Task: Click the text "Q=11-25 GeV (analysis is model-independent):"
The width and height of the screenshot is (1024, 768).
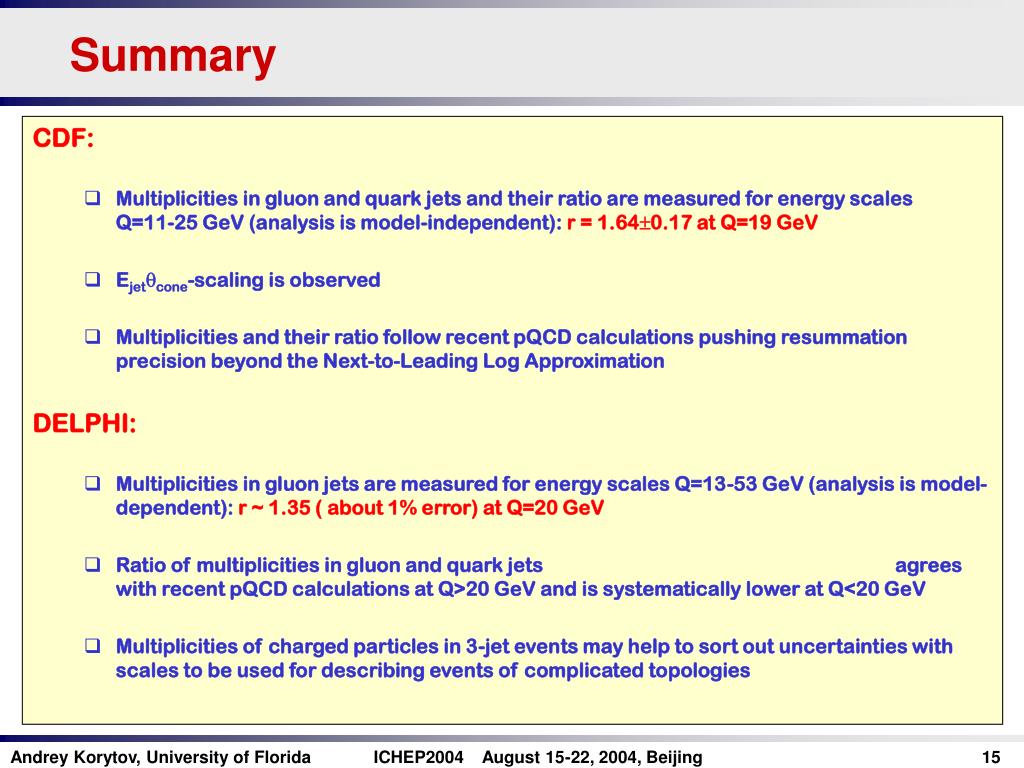Action: [339, 223]
